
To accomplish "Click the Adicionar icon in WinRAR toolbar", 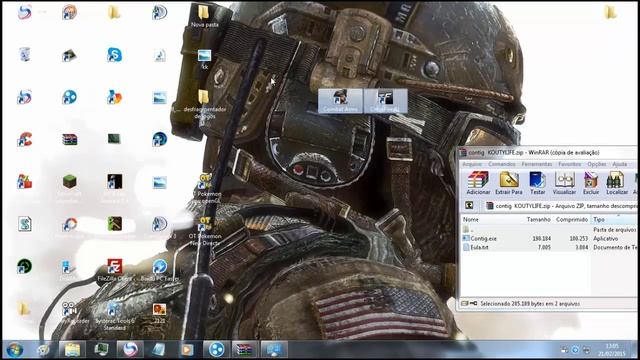I will point(478,183).
